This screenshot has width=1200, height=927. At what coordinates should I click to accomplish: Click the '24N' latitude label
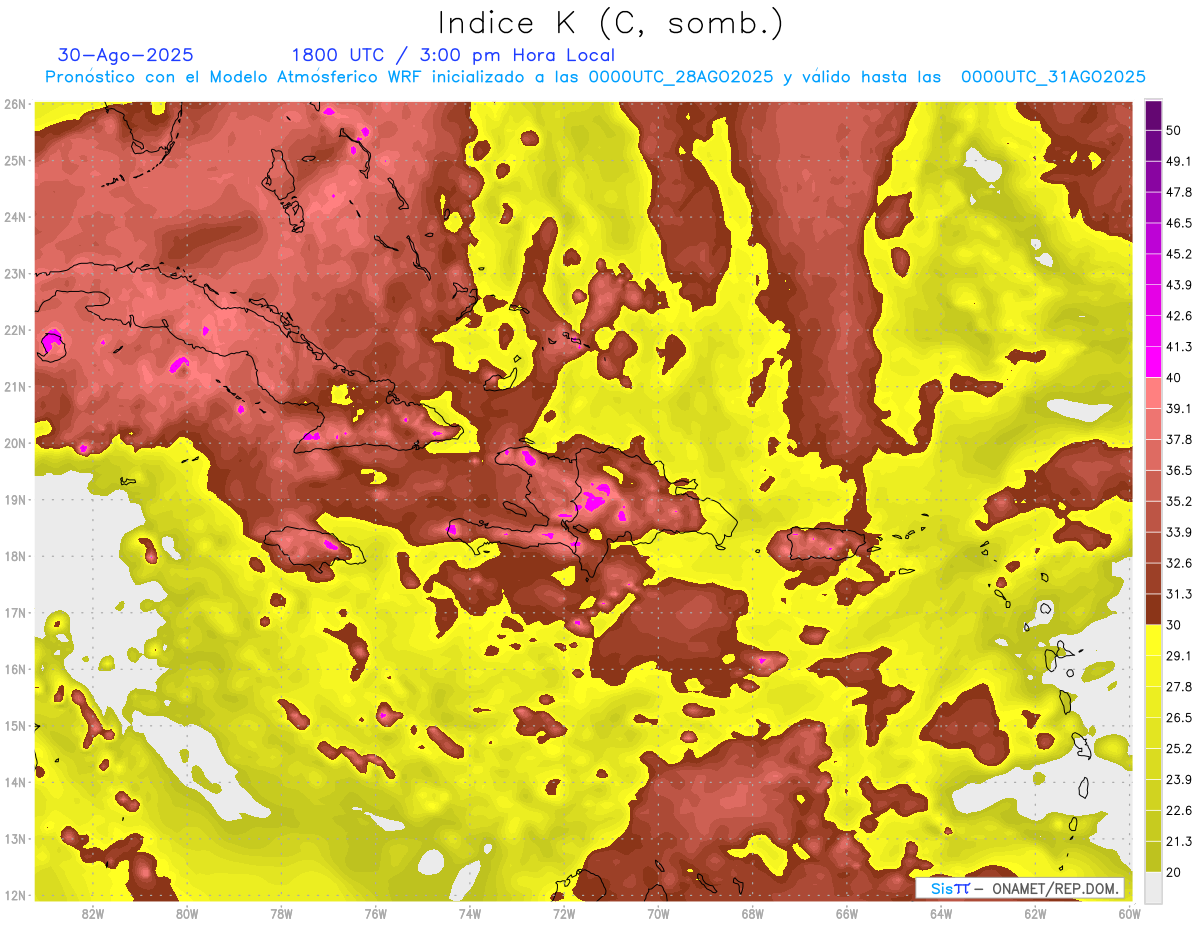(x=14, y=217)
